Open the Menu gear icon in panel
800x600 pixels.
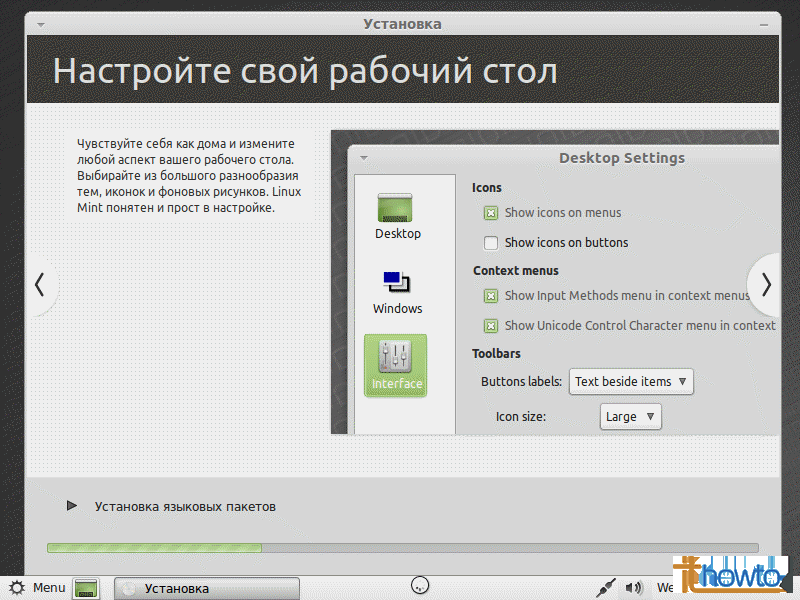(x=16, y=588)
